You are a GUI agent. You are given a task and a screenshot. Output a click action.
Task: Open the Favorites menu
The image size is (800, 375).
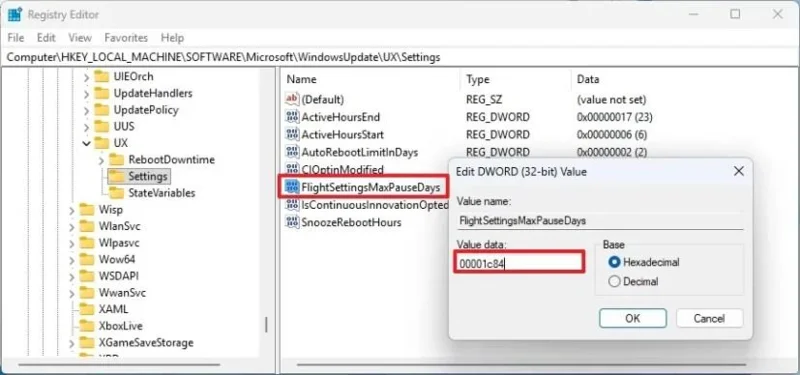(x=126, y=38)
